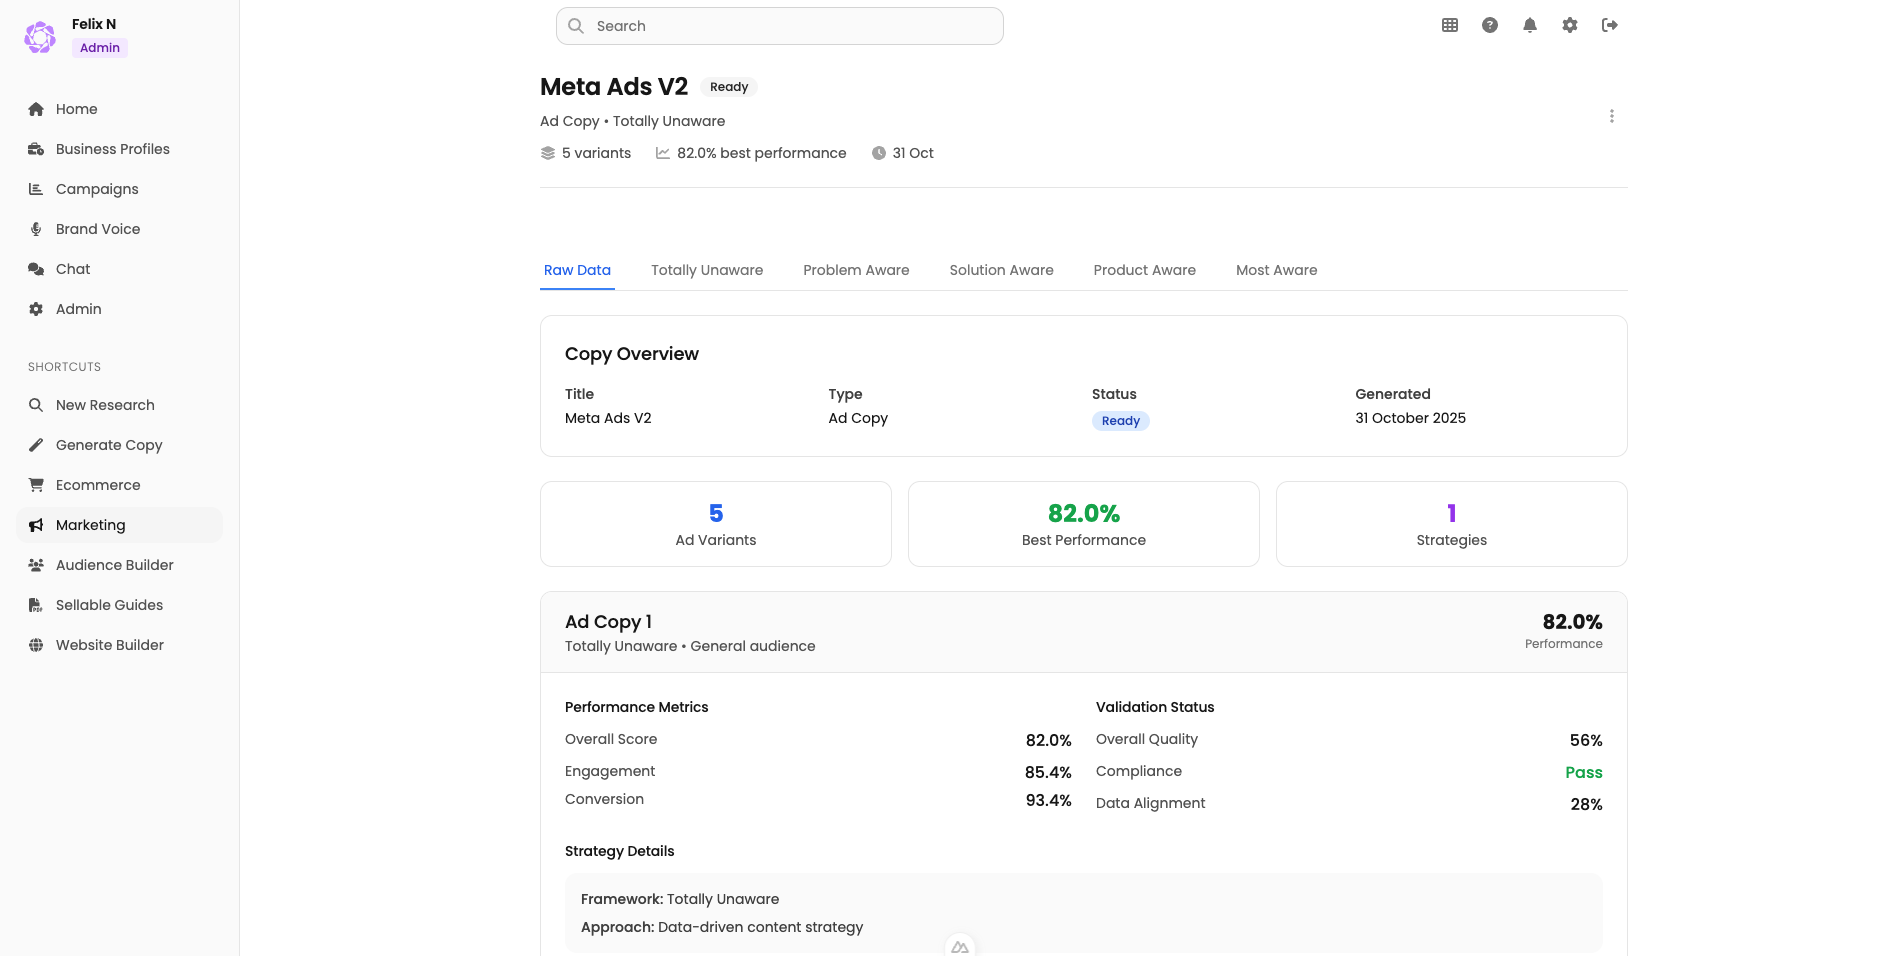Log out using the sign-out icon

point(1610,25)
